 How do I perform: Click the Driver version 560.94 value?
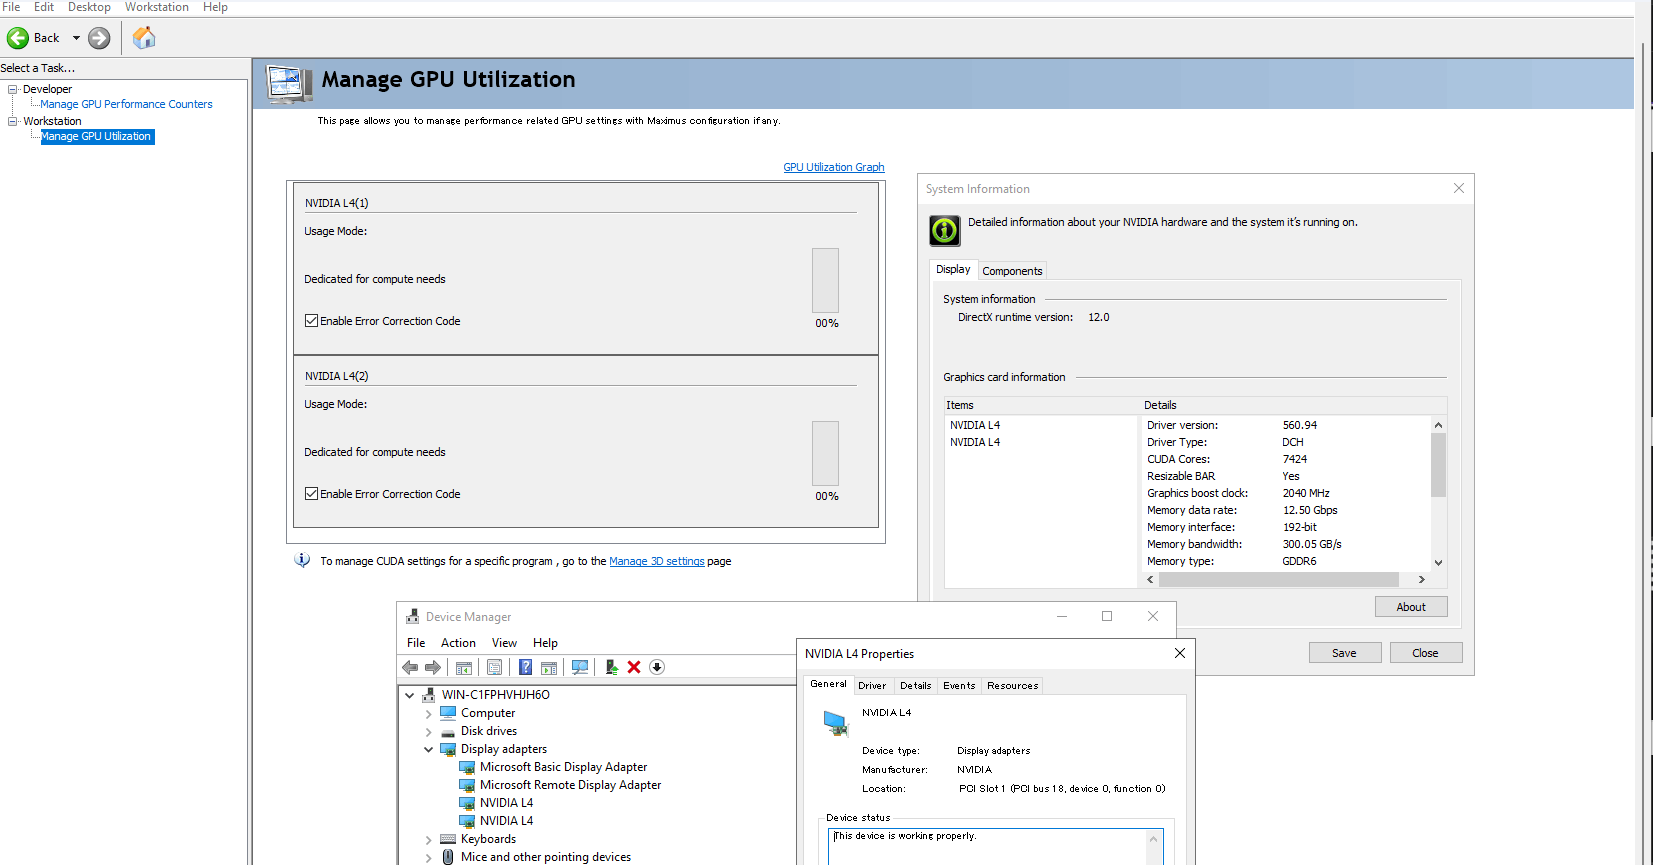click(x=1300, y=425)
